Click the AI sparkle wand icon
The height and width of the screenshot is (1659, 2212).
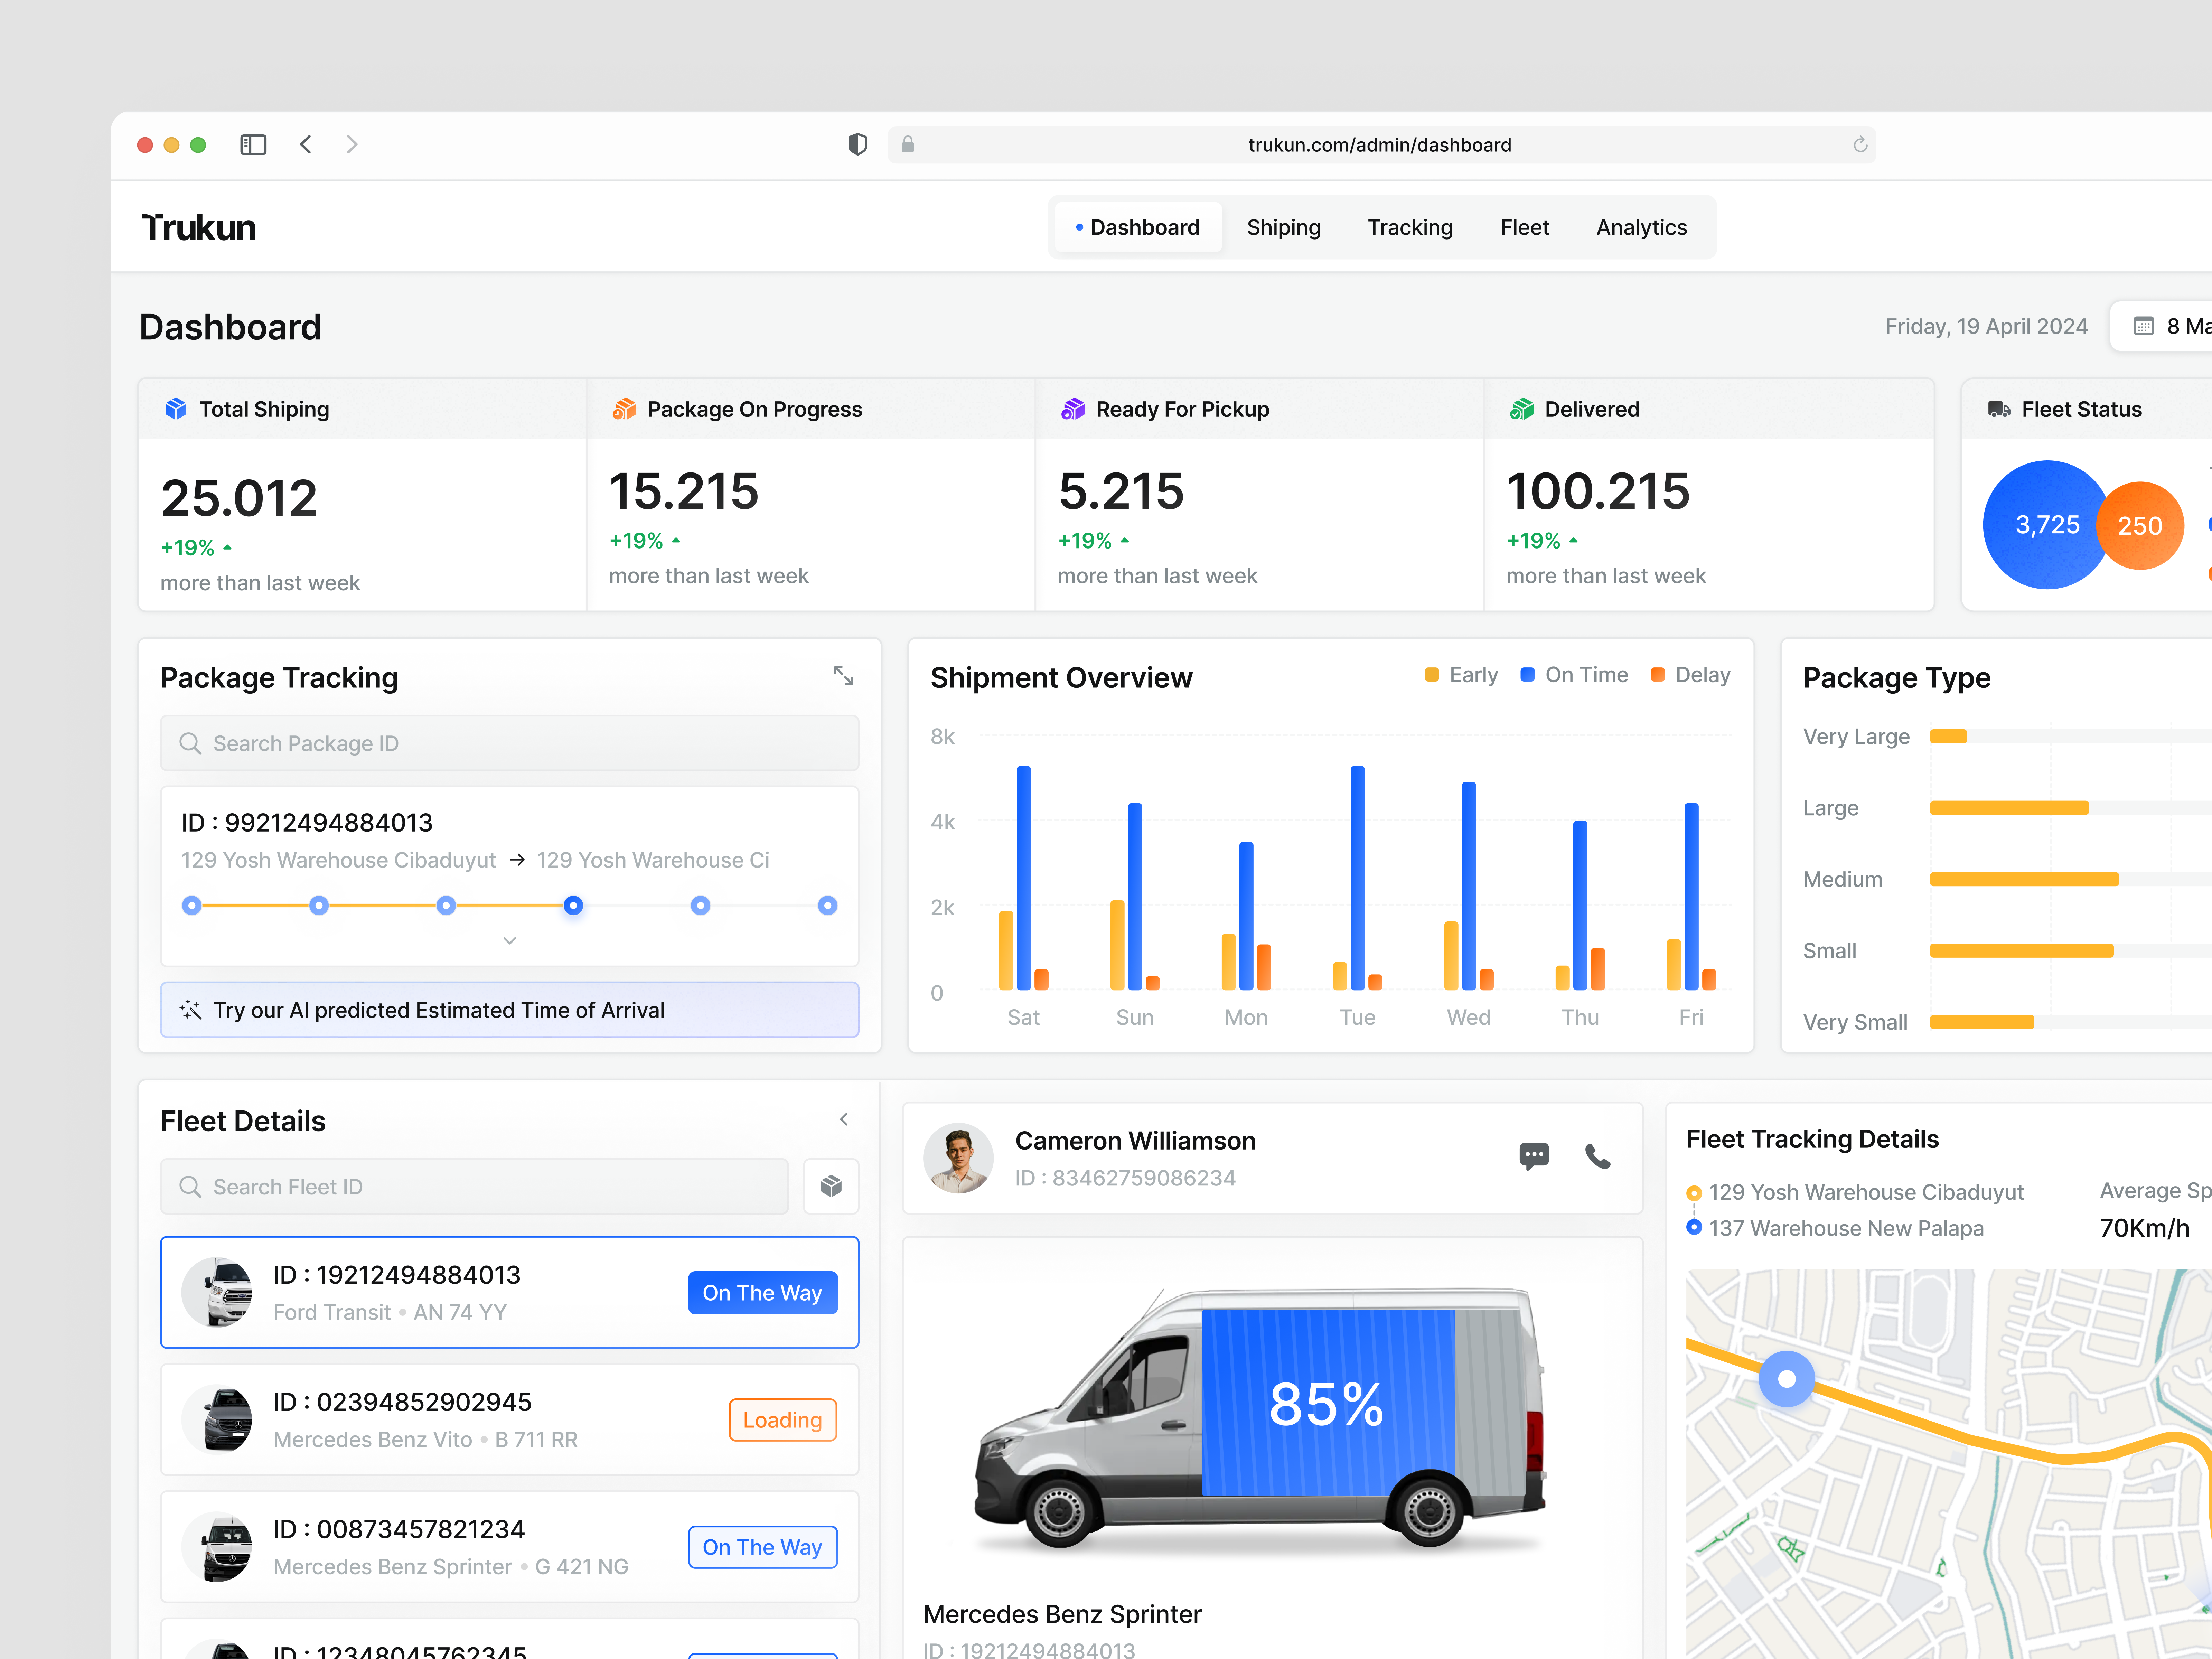[190, 1010]
